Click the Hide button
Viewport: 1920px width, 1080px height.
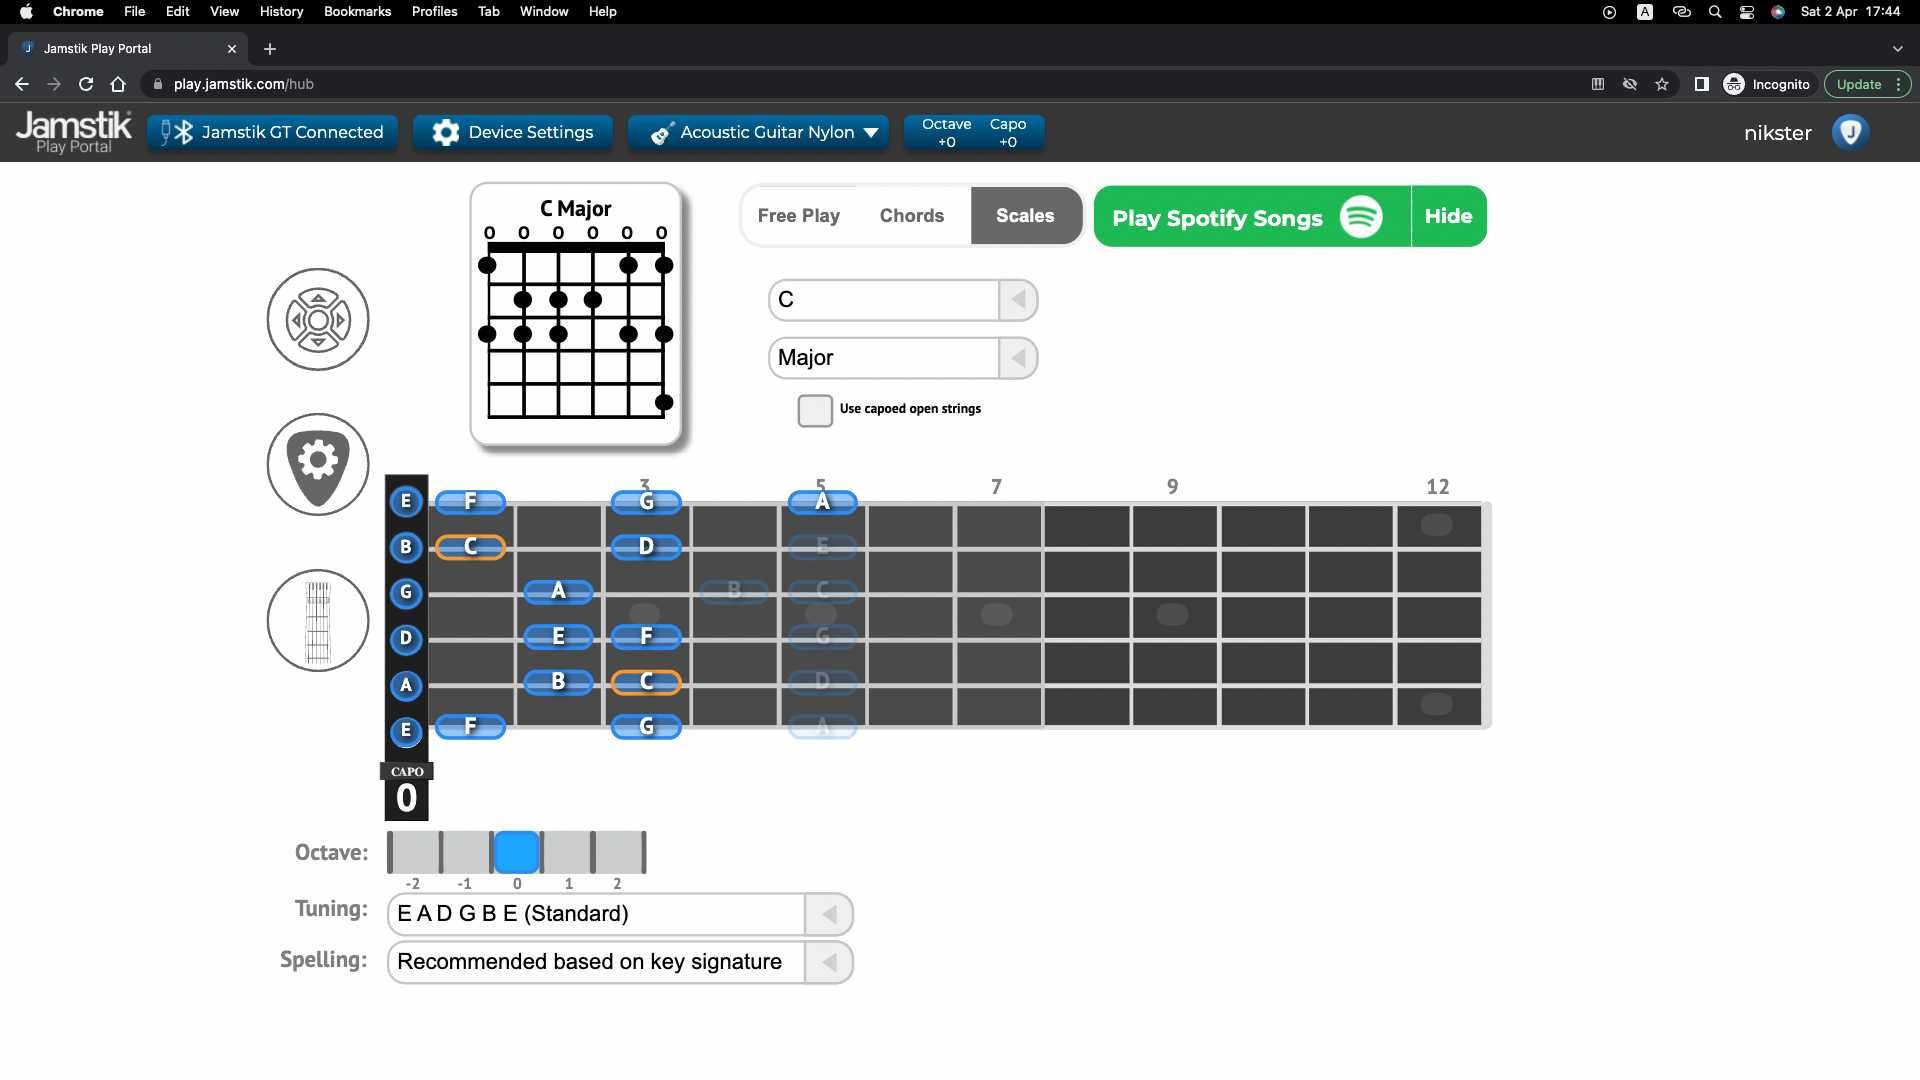tap(1448, 216)
